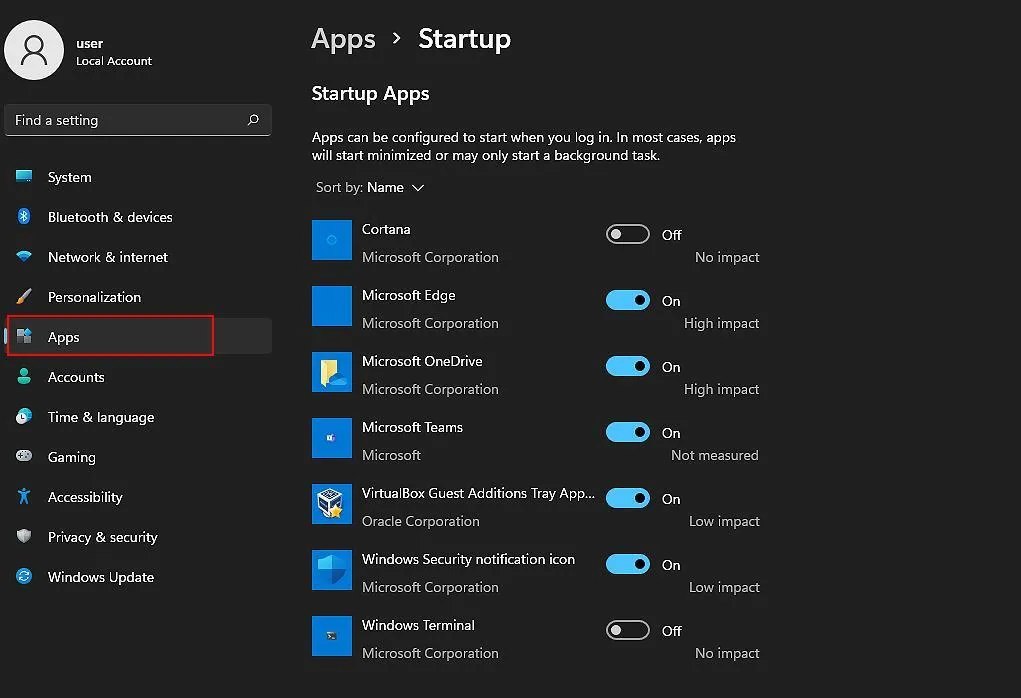Click the Gaming controller icon
Screen dimensions: 1021x698
[x=24, y=456]
